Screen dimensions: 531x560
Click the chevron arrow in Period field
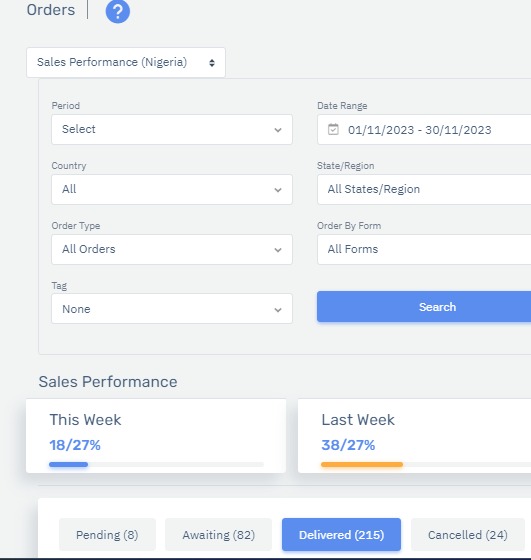(x=278, y=130)
